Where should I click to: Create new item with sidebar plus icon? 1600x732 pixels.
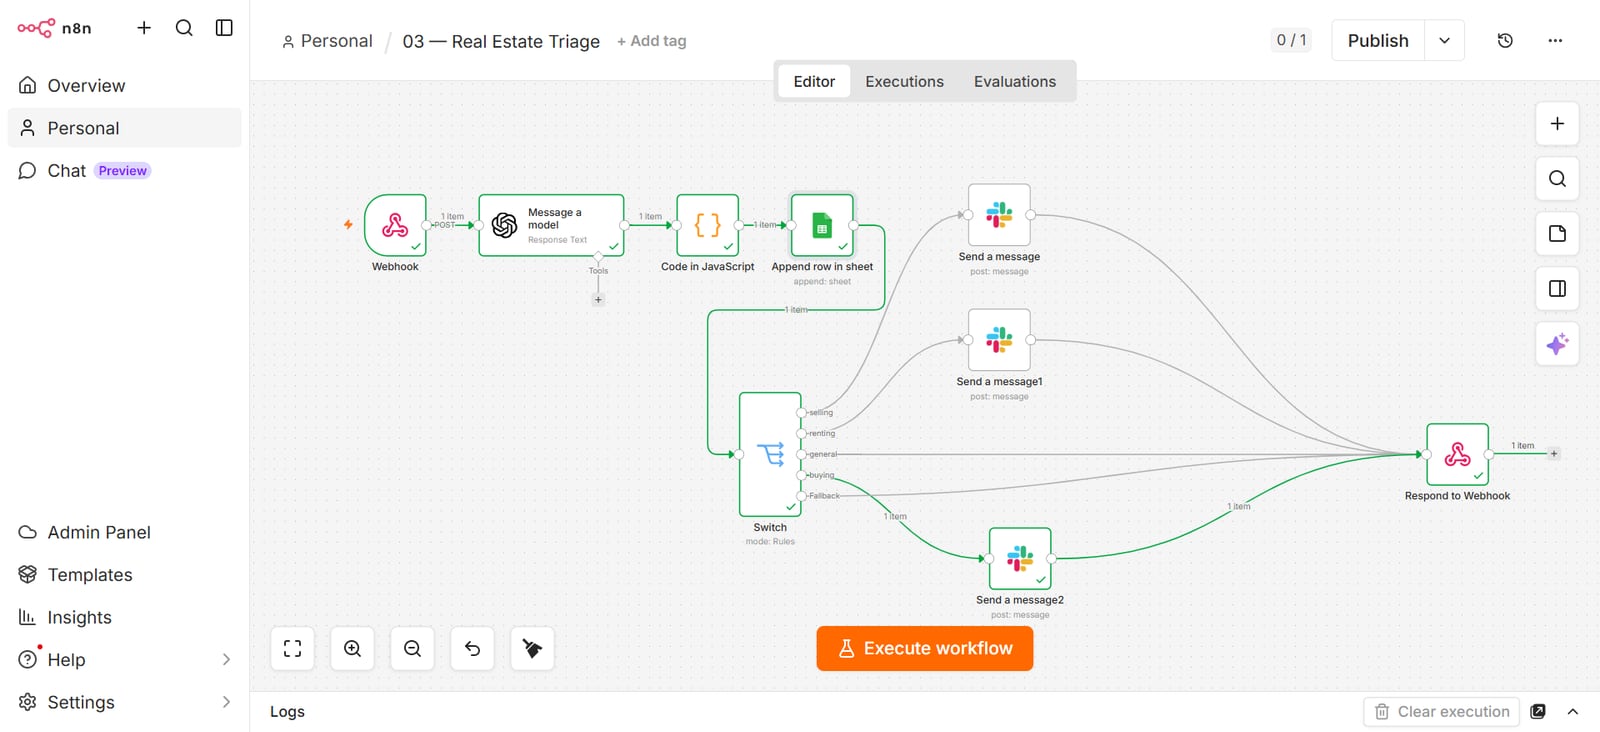(144, 28)
